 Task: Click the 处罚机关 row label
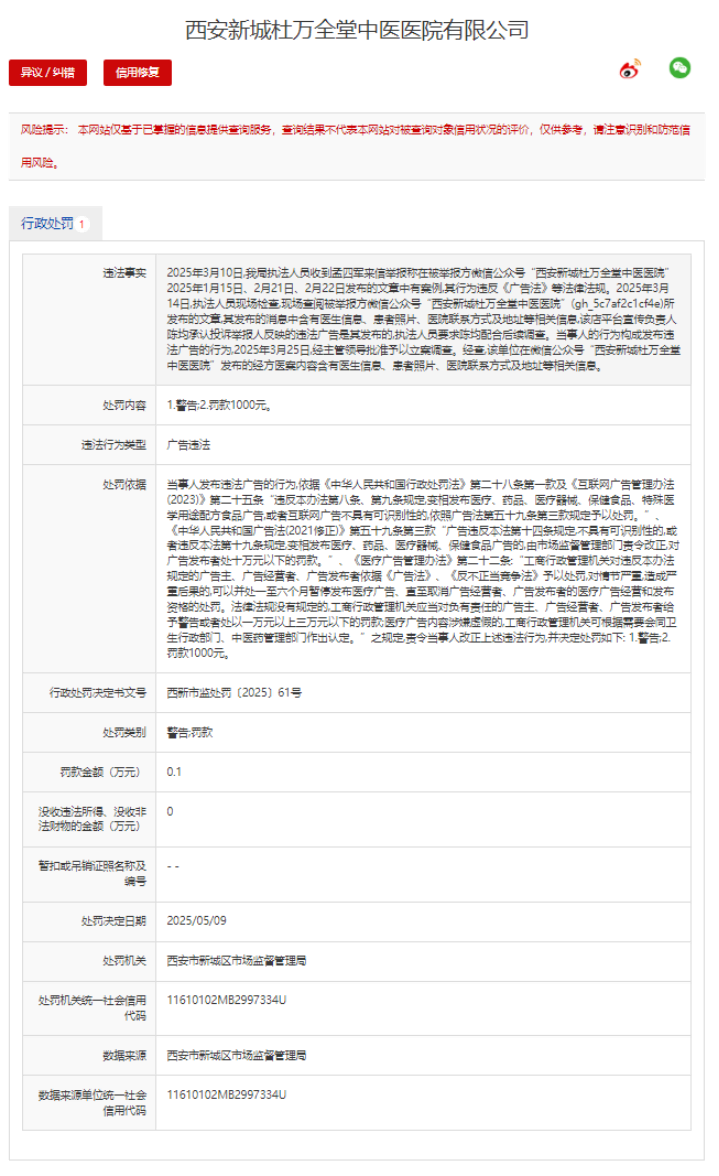point(124,961)
